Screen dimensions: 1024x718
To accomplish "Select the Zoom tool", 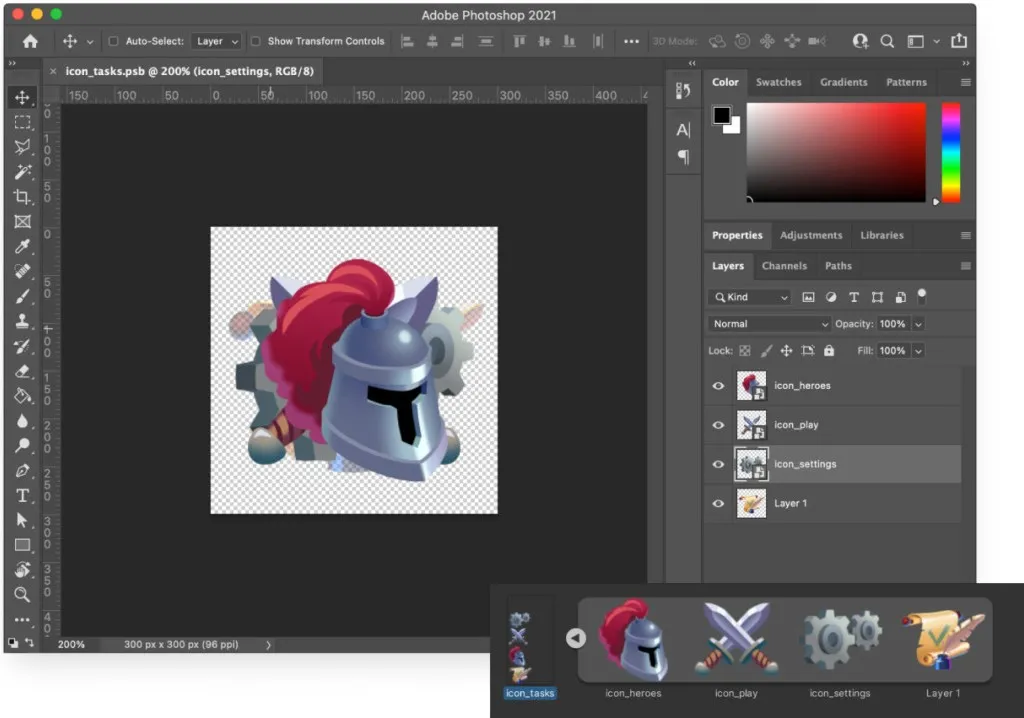I will click(22, 595).
